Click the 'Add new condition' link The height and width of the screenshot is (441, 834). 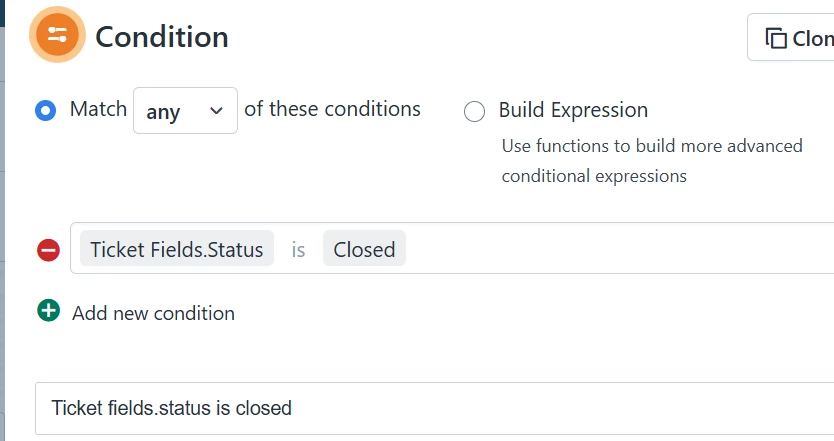tap(153, 313)
